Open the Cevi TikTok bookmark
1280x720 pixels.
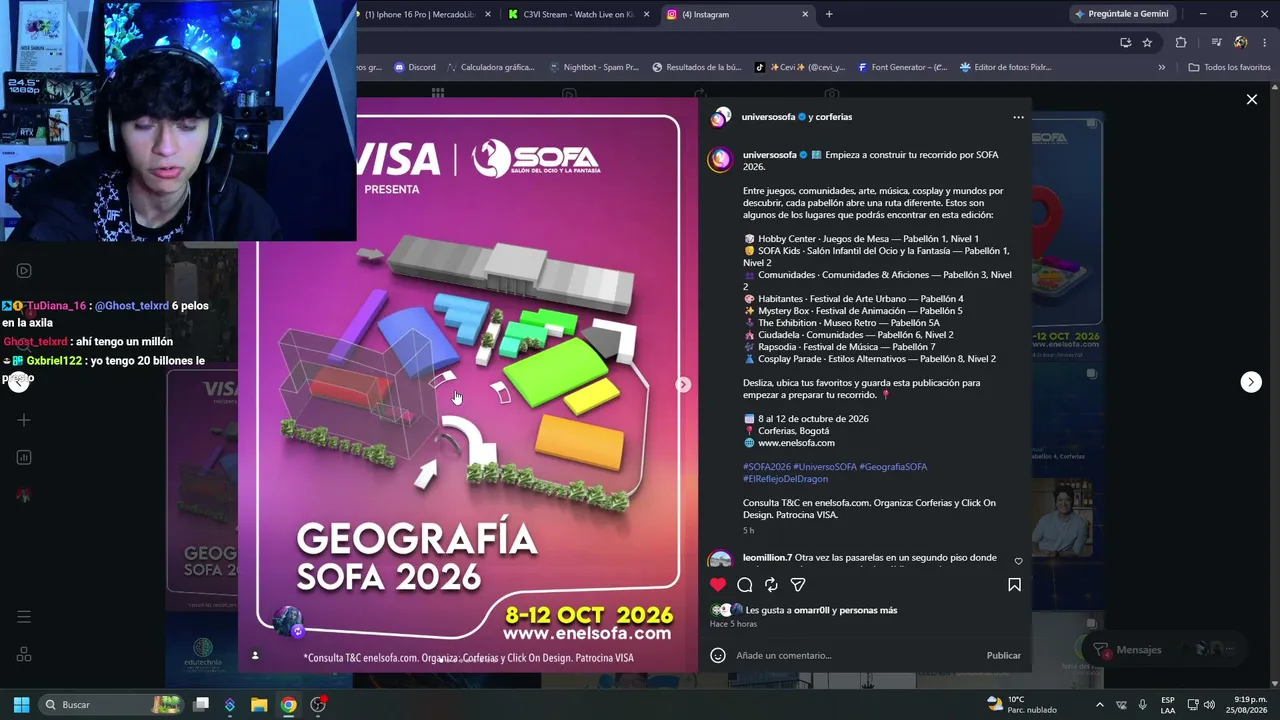click(800, 67)
